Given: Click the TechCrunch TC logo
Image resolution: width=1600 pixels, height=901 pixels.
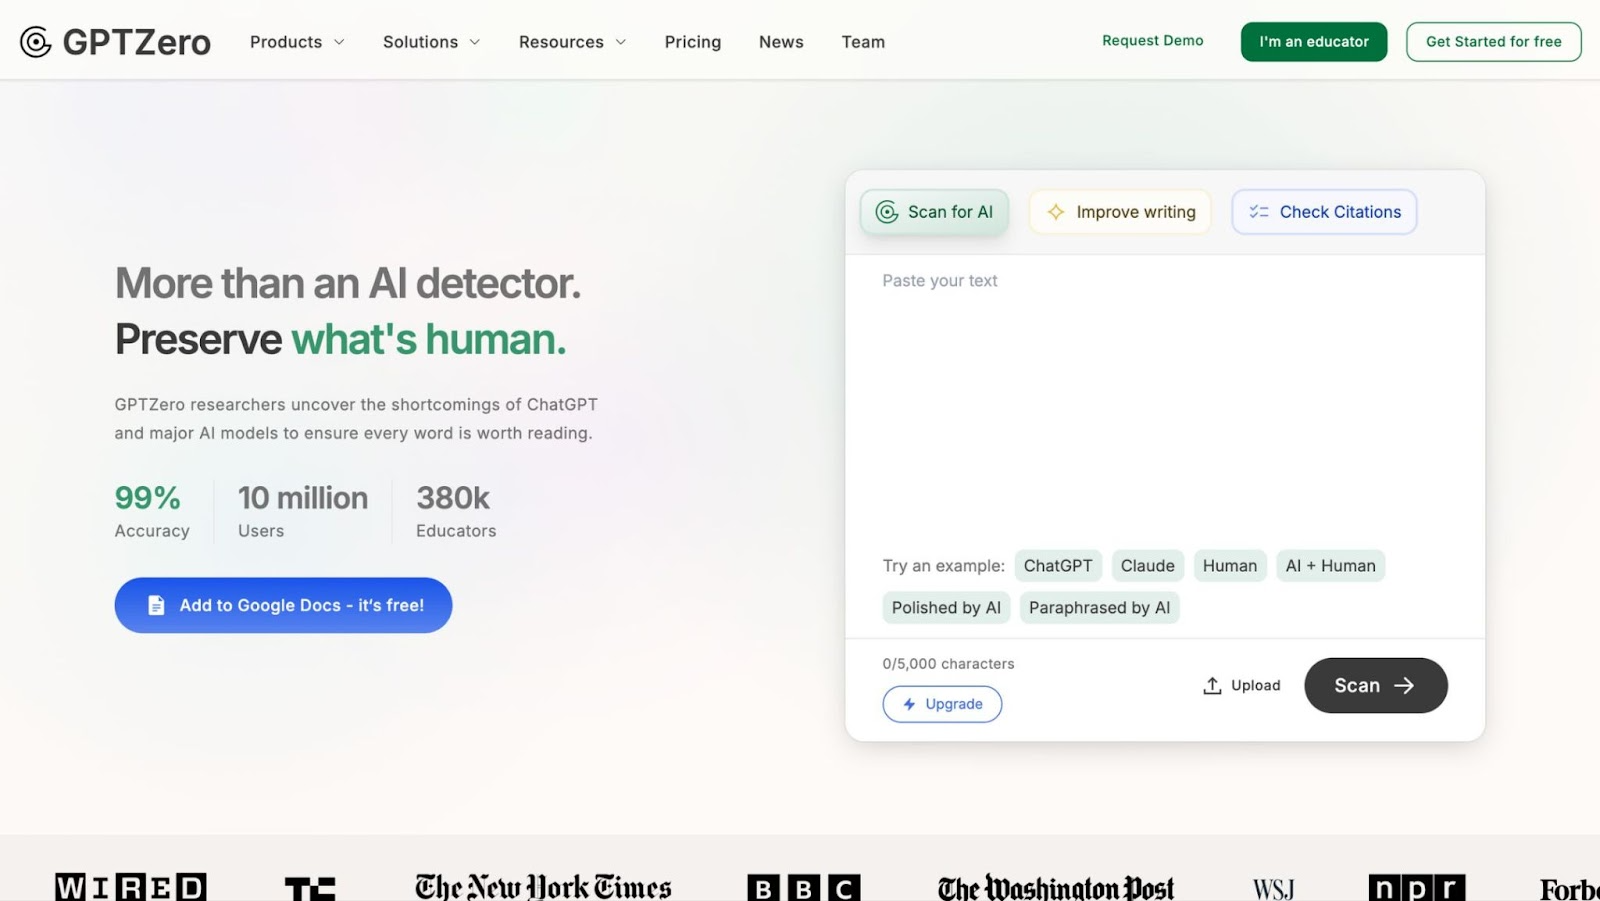Looking at the screenshot, I should 310,888.
